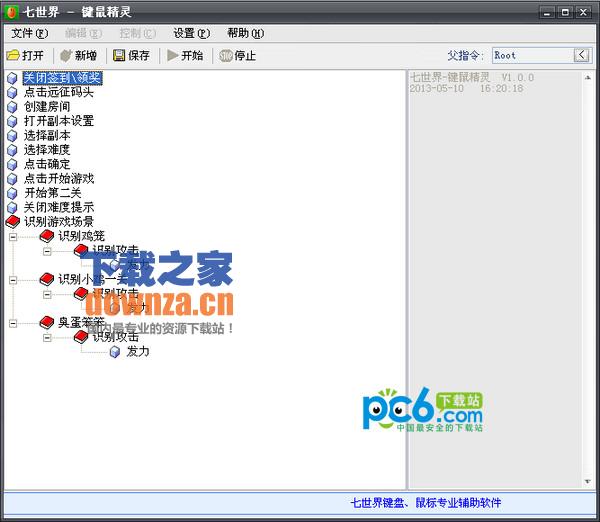The width and height of the screenshot is (600, 522).
Task: Click the red book icon of 识别小鸡一关
Action: (x=47, y=279)
